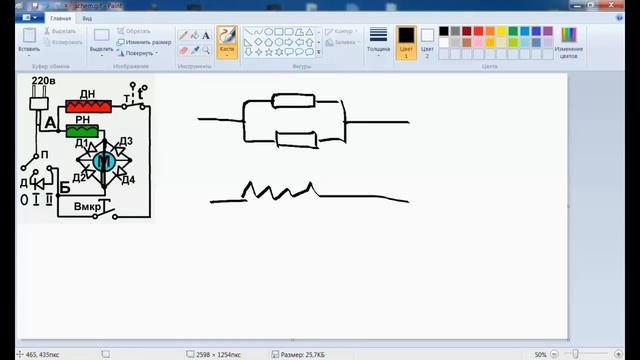Viewport: 640px width, 360px height.
Task: Click the file size text Размер: 25,7КБ
Action: (x=303, y=355)
